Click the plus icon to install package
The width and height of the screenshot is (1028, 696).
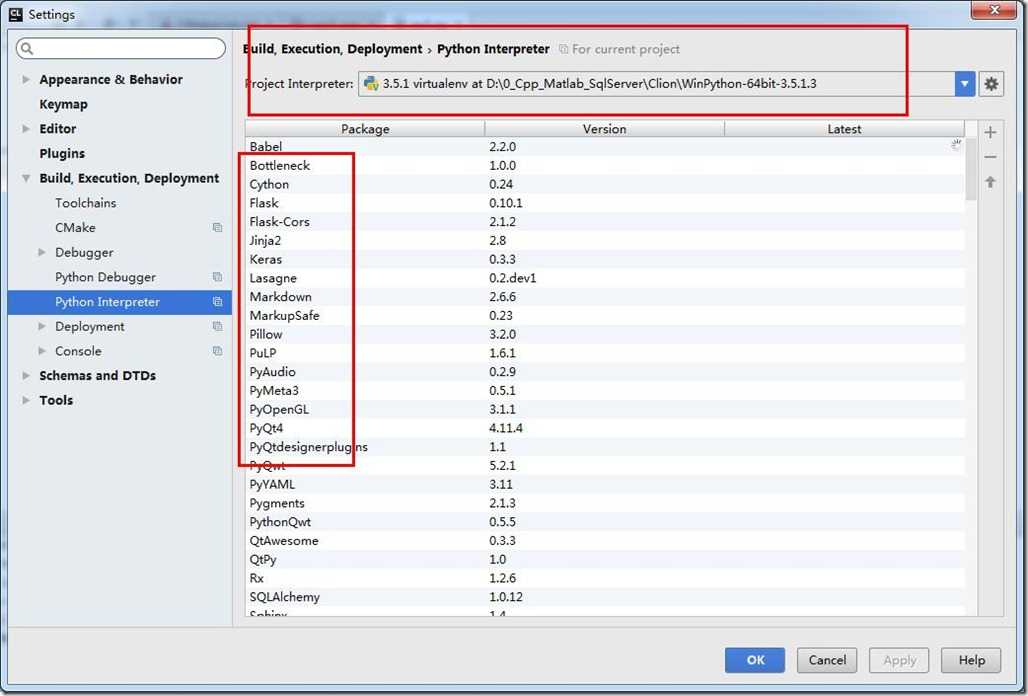990,132
